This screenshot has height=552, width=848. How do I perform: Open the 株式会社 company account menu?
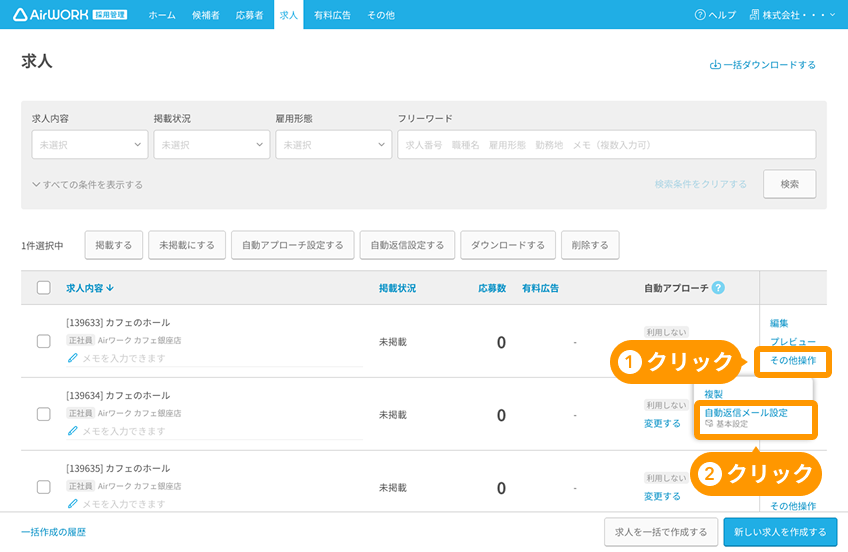click(x=792, y=15)
